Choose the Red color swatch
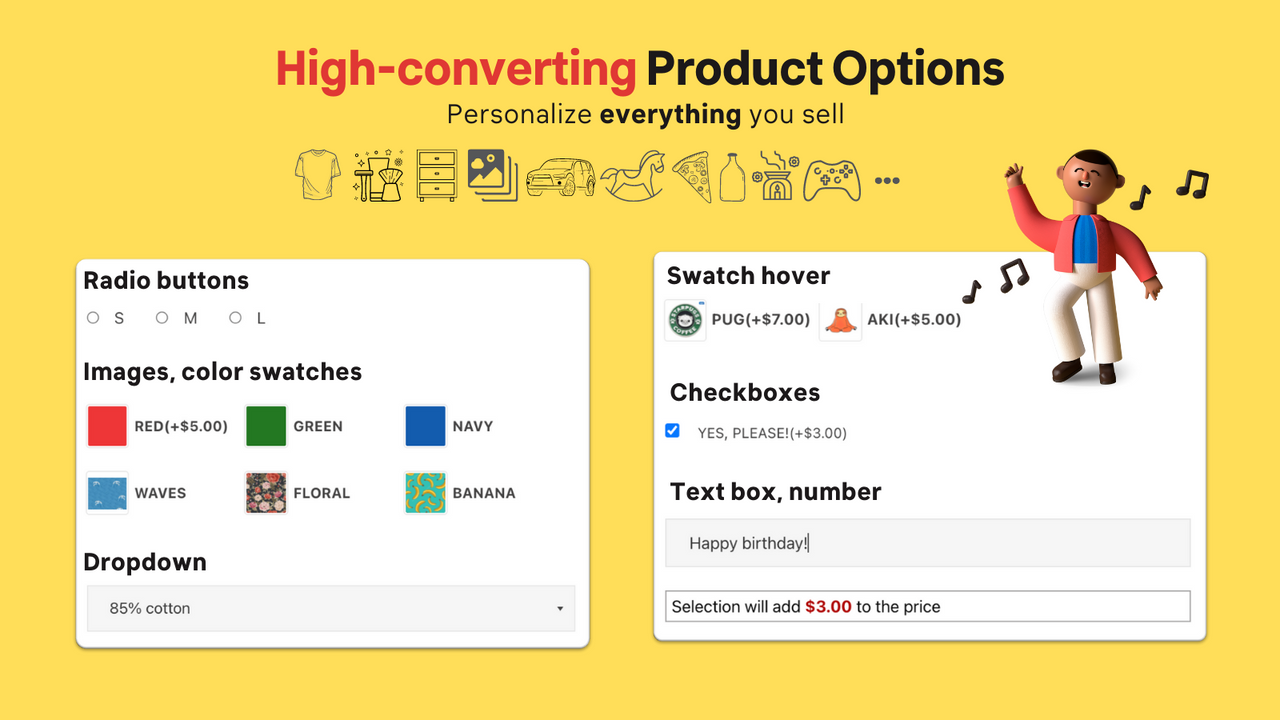Screen dimensions: 1280x720 [107, 426]
